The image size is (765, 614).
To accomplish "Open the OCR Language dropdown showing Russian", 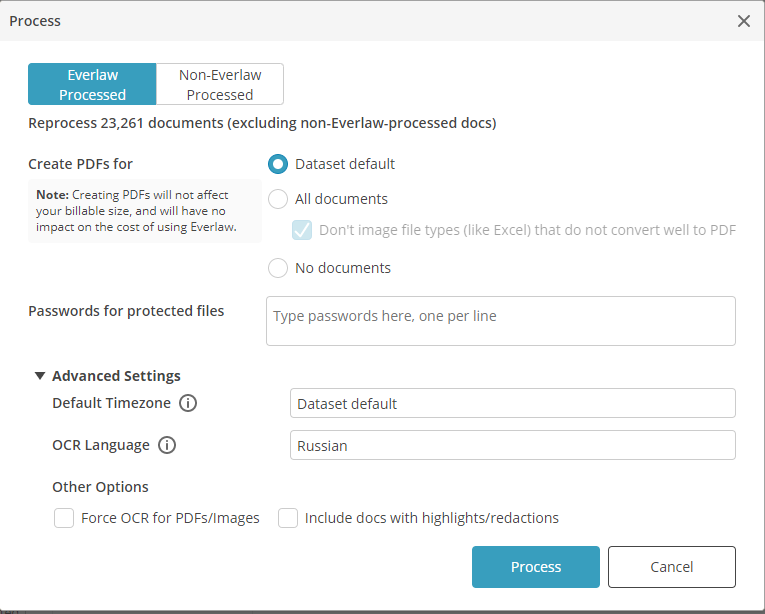I will (512, 445).
